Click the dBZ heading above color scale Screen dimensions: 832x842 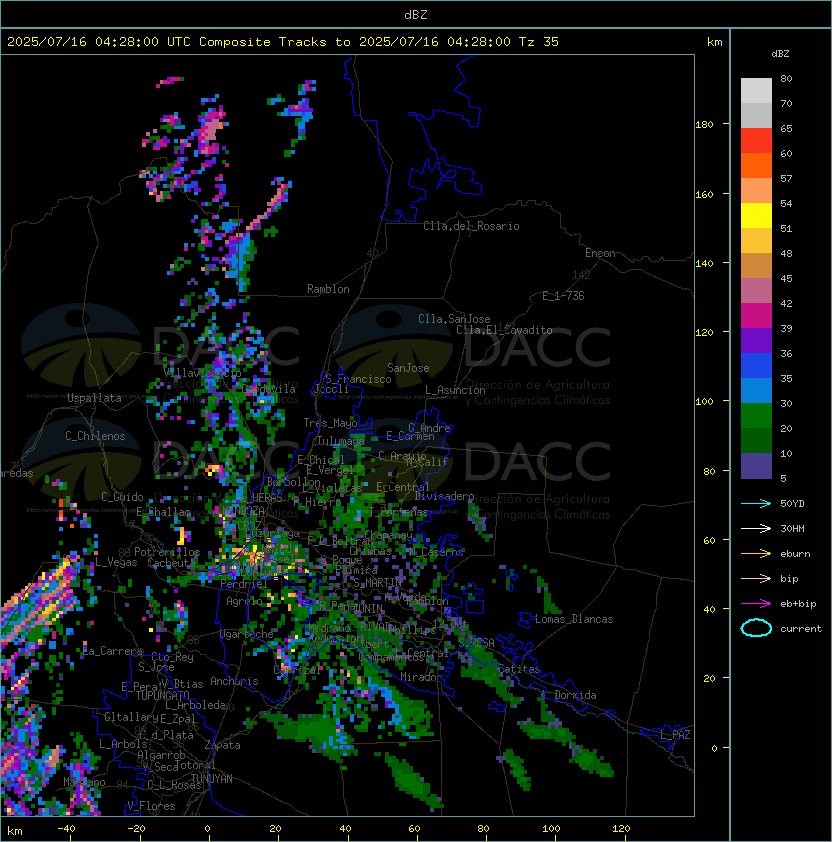780,54
